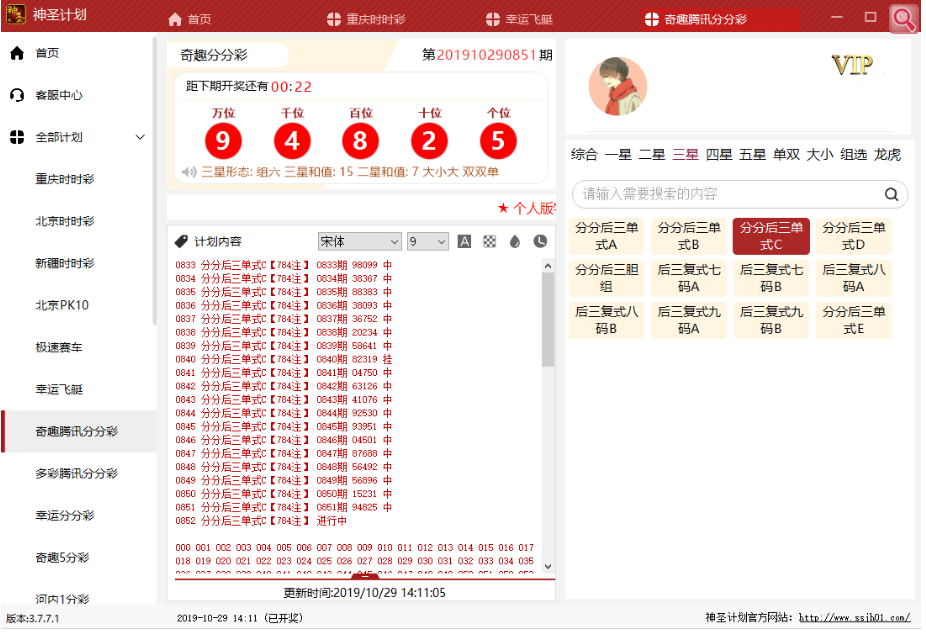Click the user avatar picture
Image resolution: width=926 pixels, height=634 pixels.
[x=617, y=86]
